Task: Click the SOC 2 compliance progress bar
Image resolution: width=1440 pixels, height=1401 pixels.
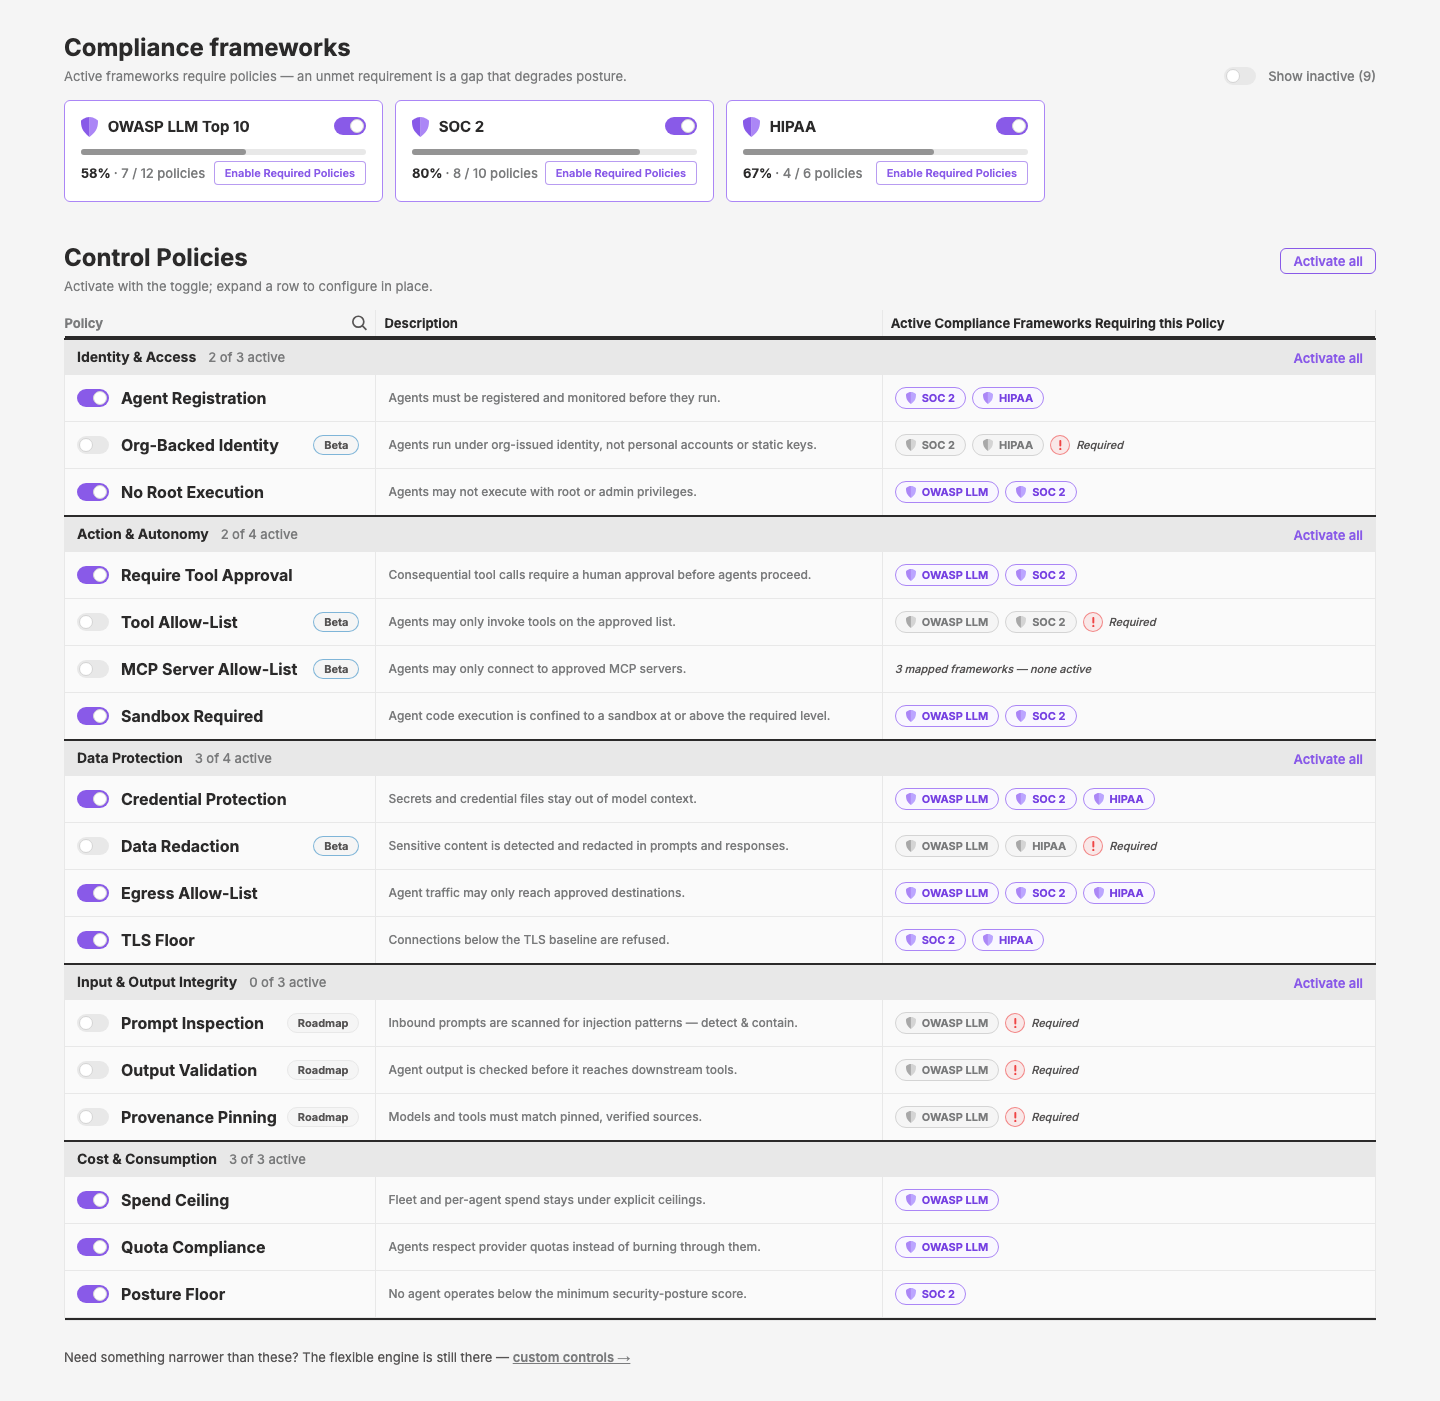Action: click(554, 152)
